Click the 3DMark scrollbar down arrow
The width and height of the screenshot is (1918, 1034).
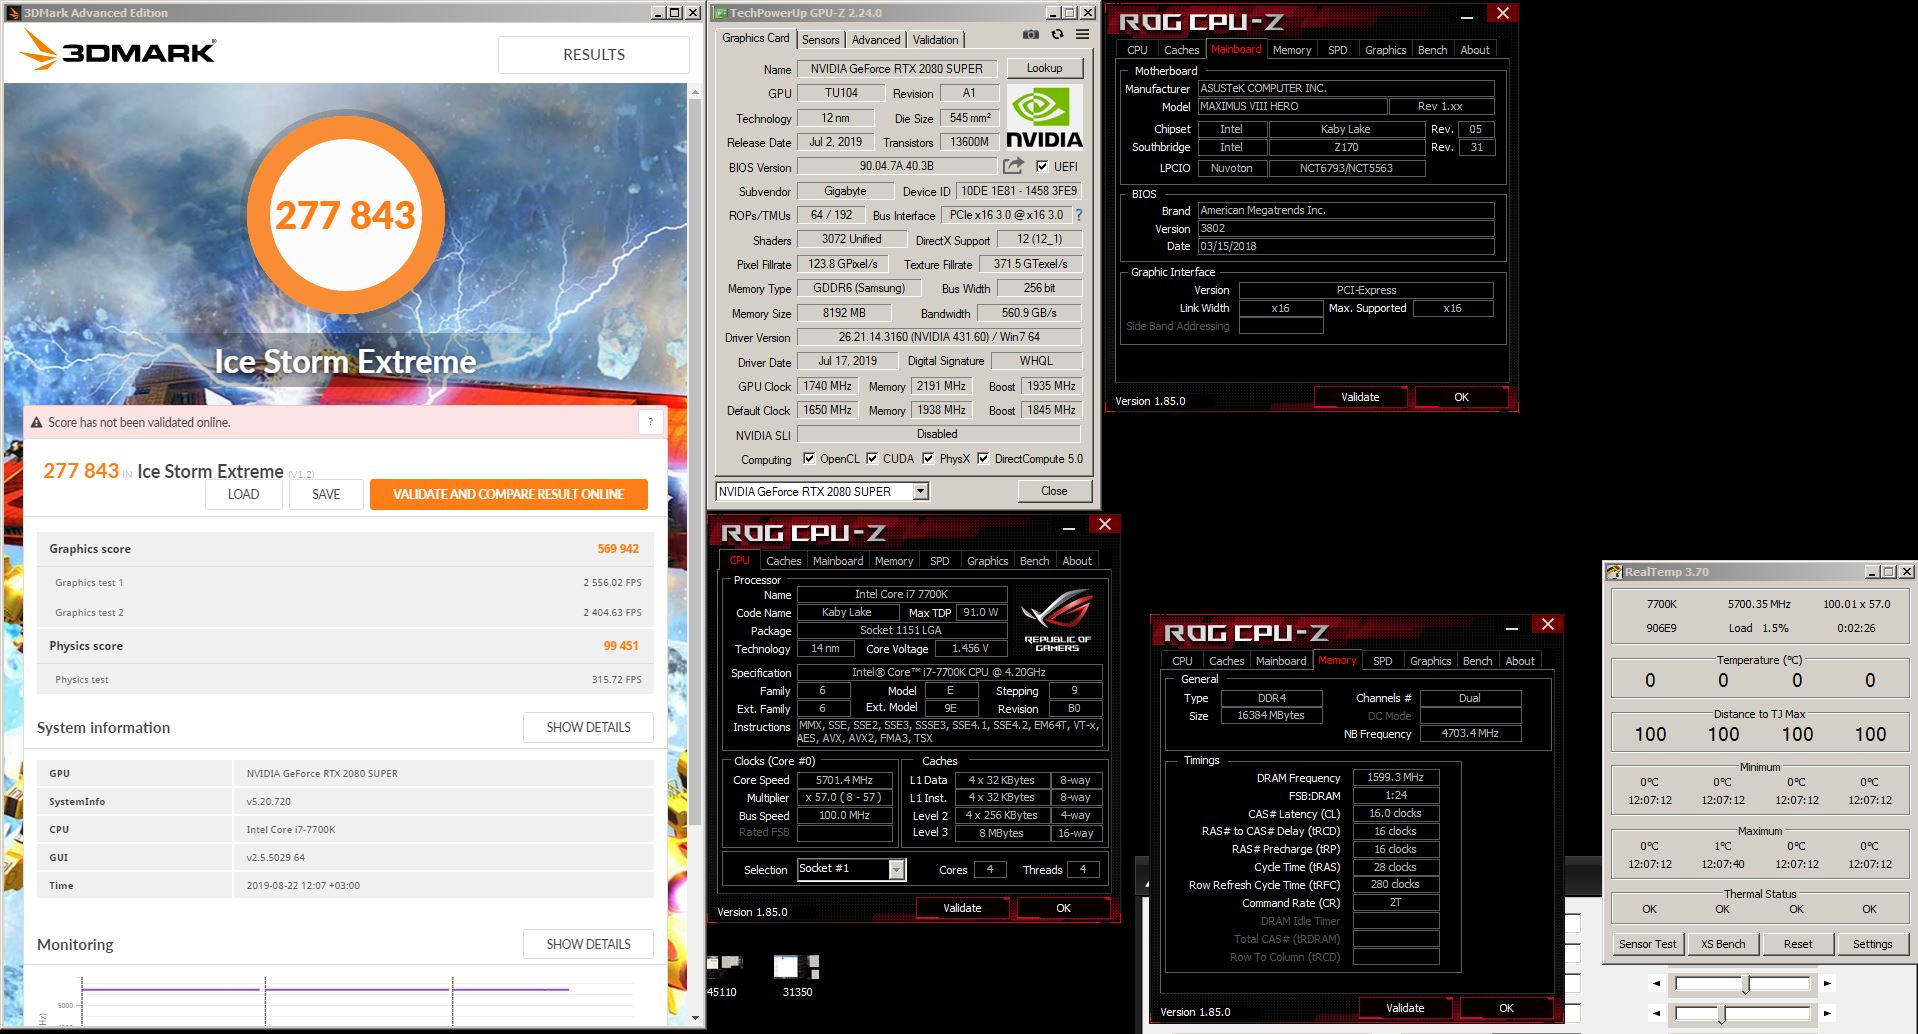696,1018
